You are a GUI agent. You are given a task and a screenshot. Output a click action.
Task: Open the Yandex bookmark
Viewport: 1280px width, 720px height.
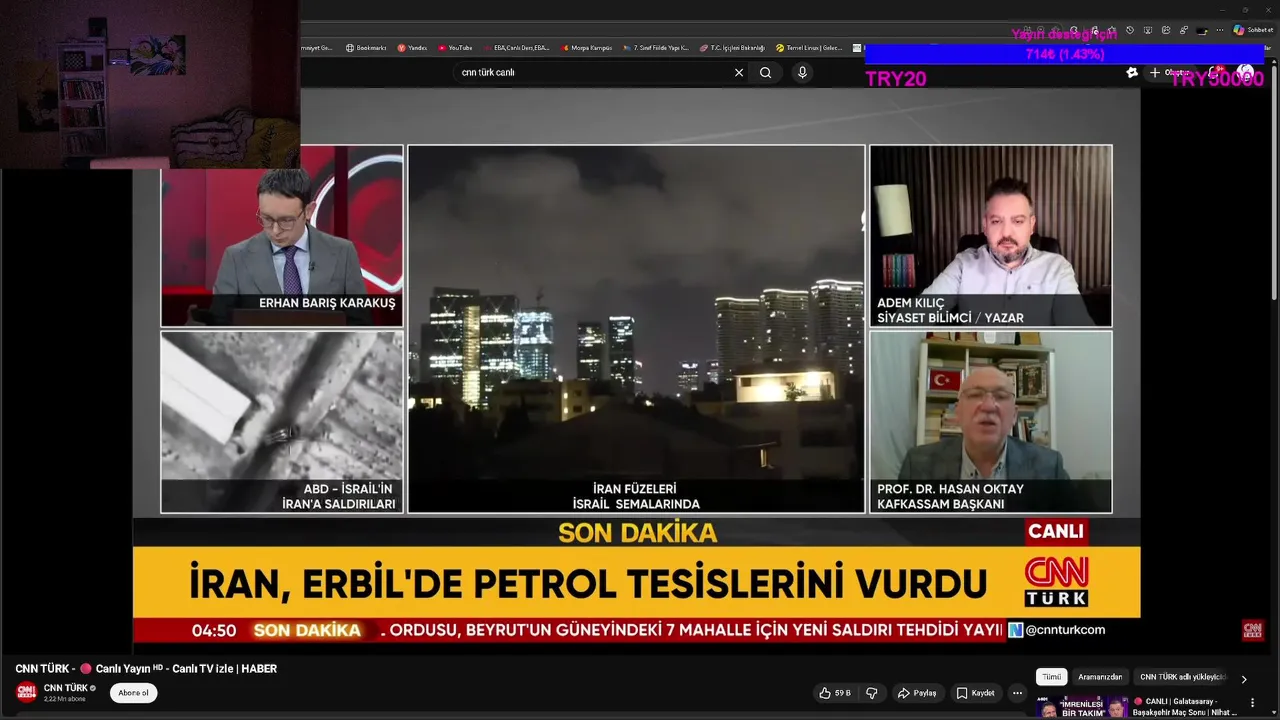pyautogui.click(x=412, y=48)
